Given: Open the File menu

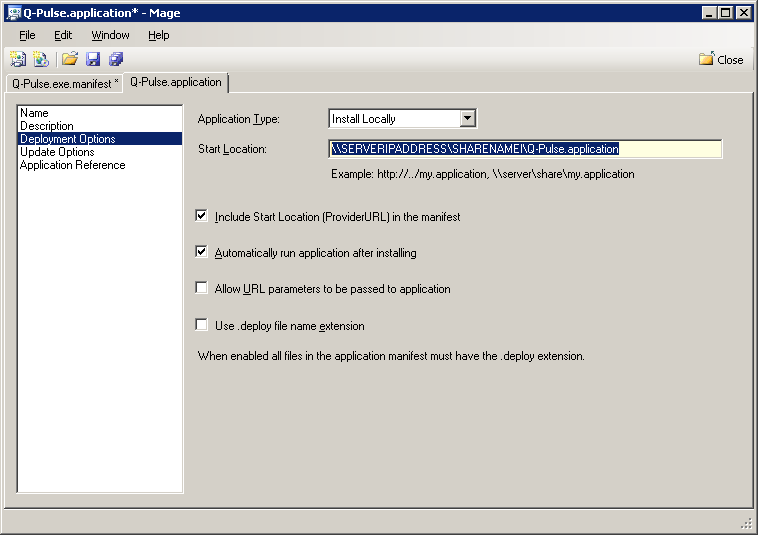Looking at the screenshot, I should [27, 35].
